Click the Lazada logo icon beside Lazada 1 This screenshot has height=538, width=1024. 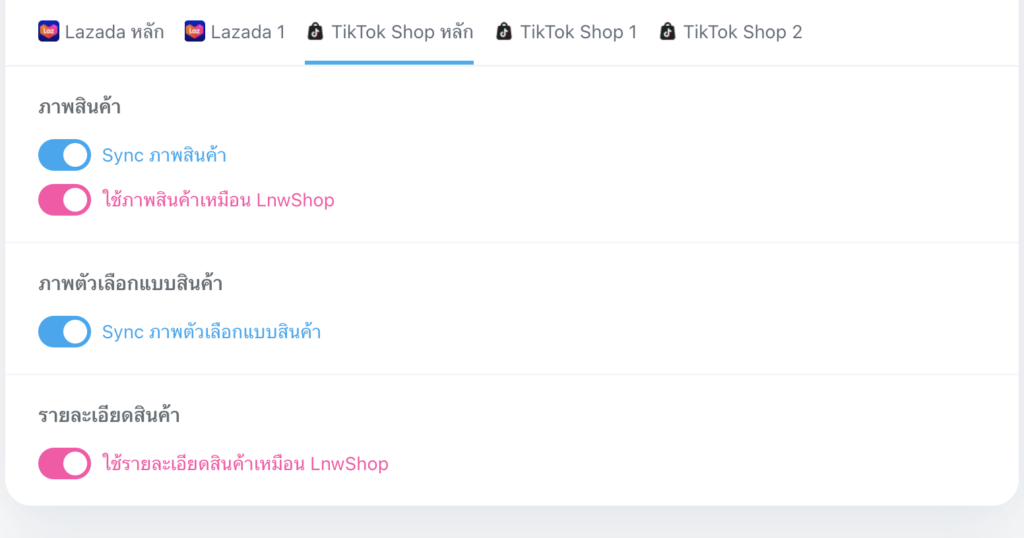[x=195, y=32]
